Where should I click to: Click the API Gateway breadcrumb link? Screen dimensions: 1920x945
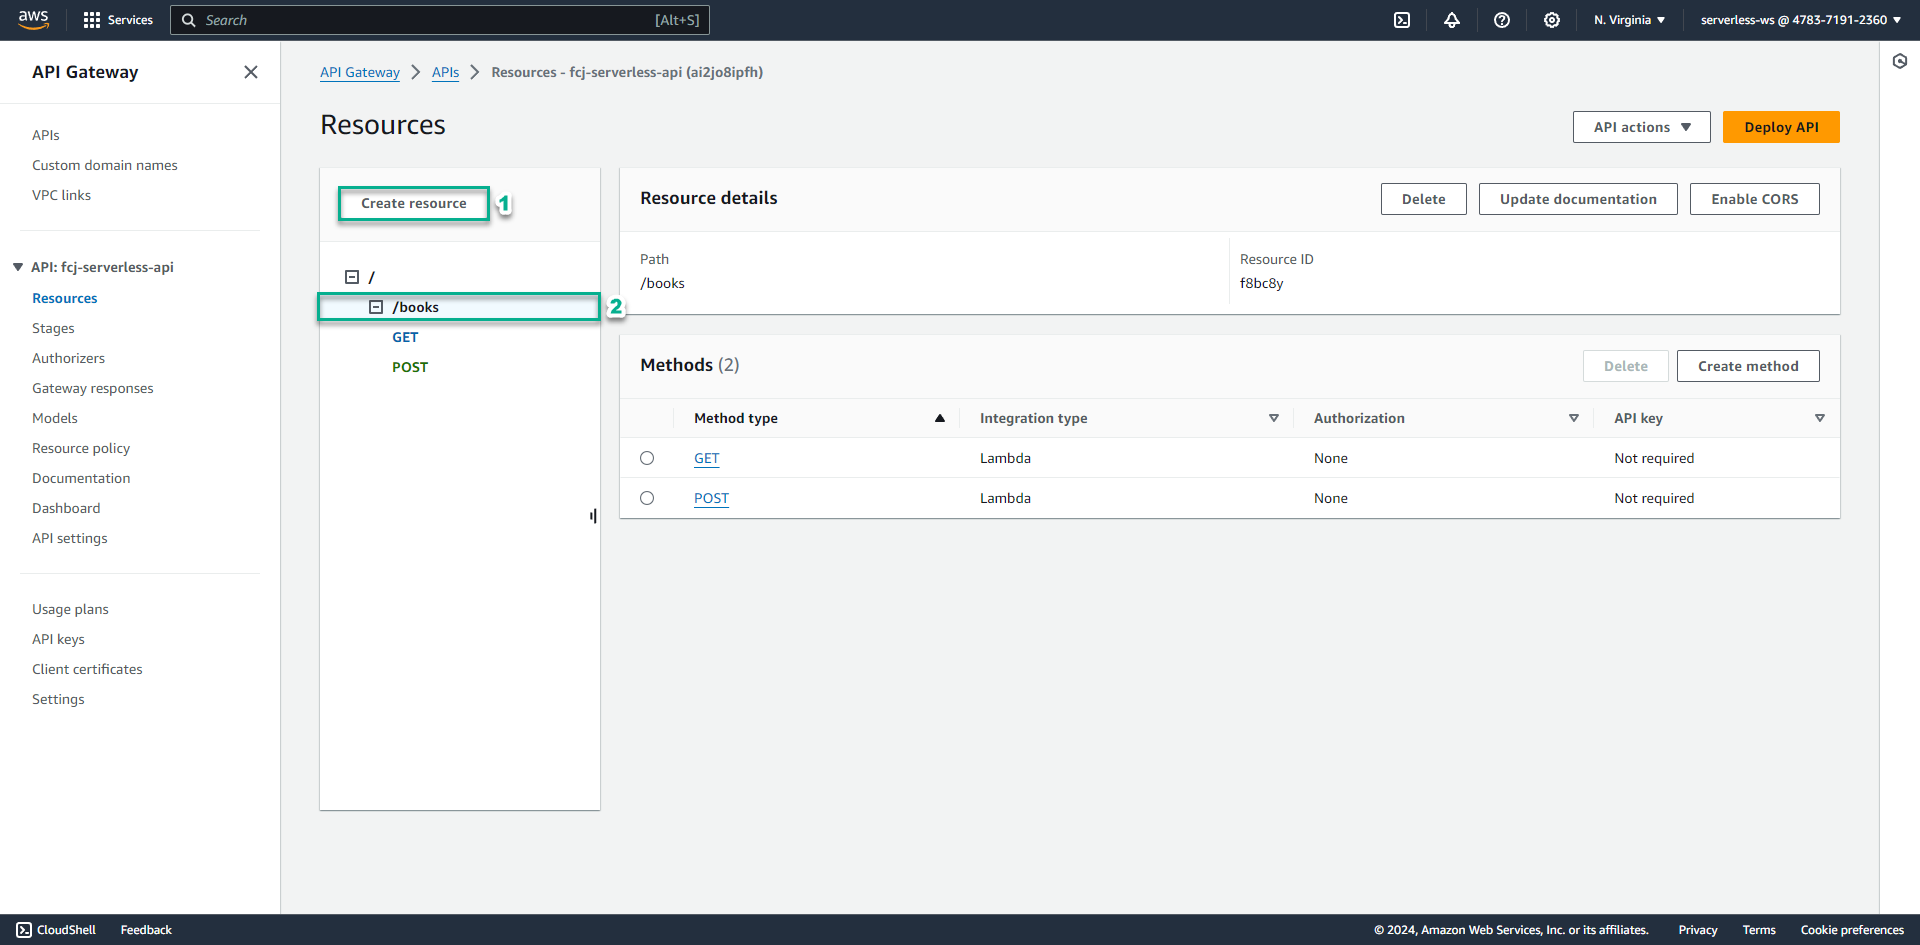coord(360,72)
